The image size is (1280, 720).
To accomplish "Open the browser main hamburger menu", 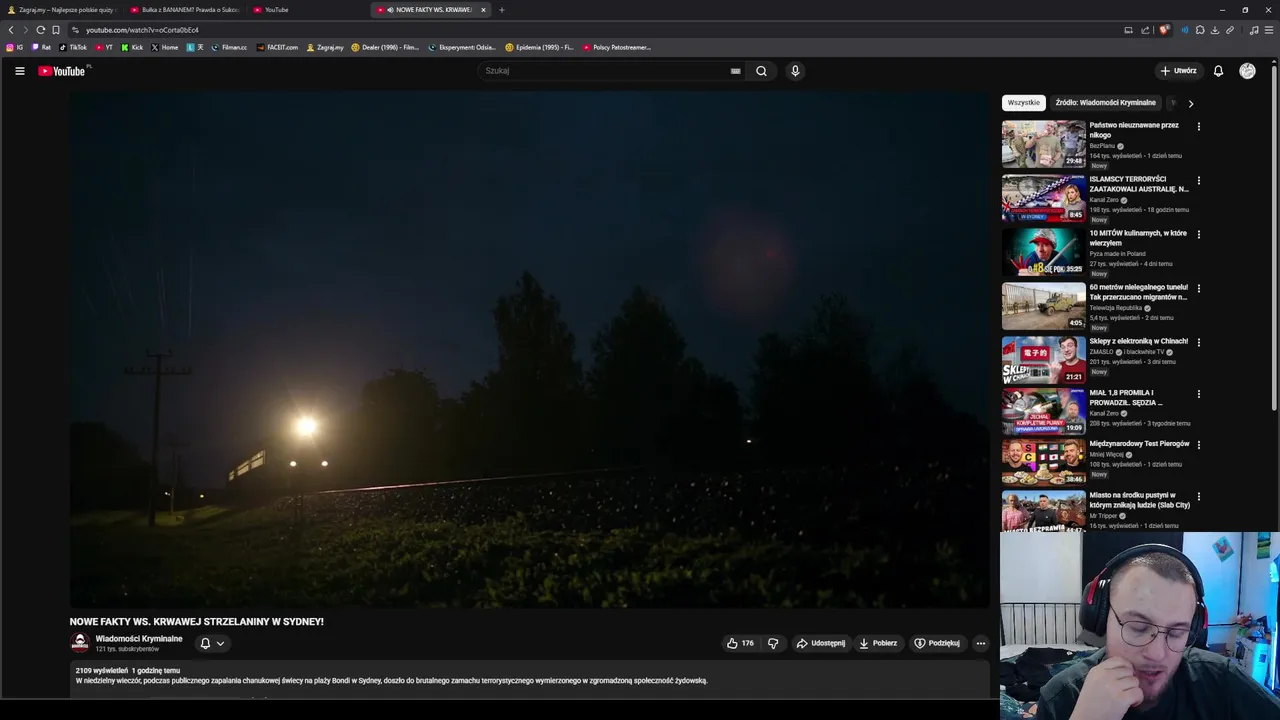I will (1269, 30).
